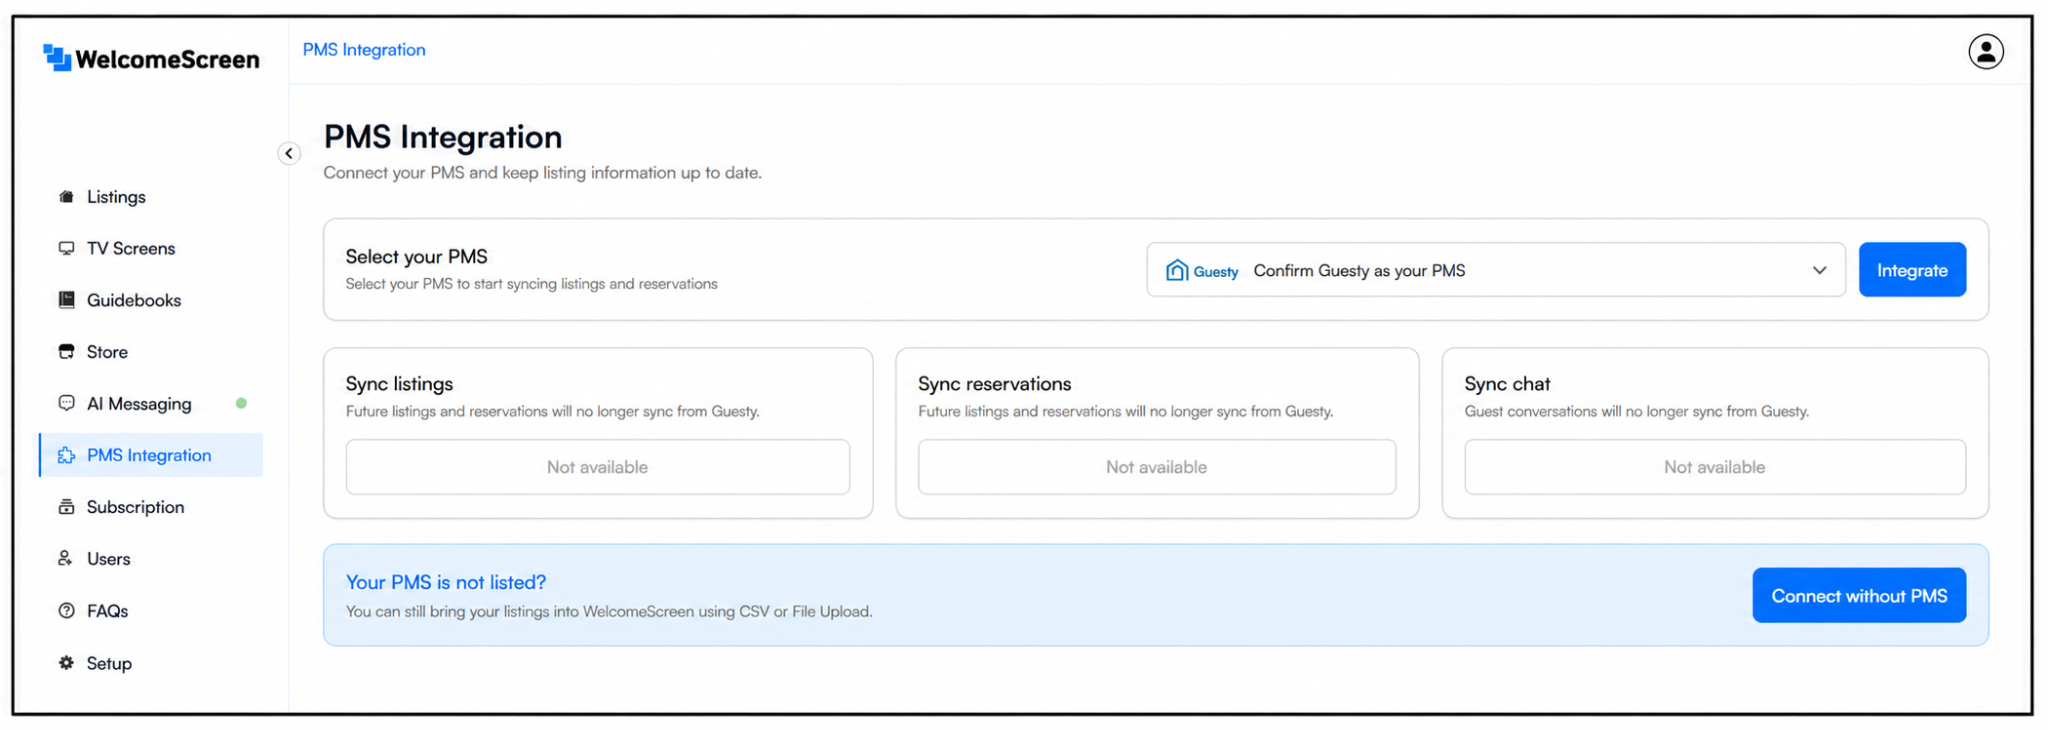Open AI Messaging from the sidebar
This screenshot has width=2048, height=730.
point(139,403)
